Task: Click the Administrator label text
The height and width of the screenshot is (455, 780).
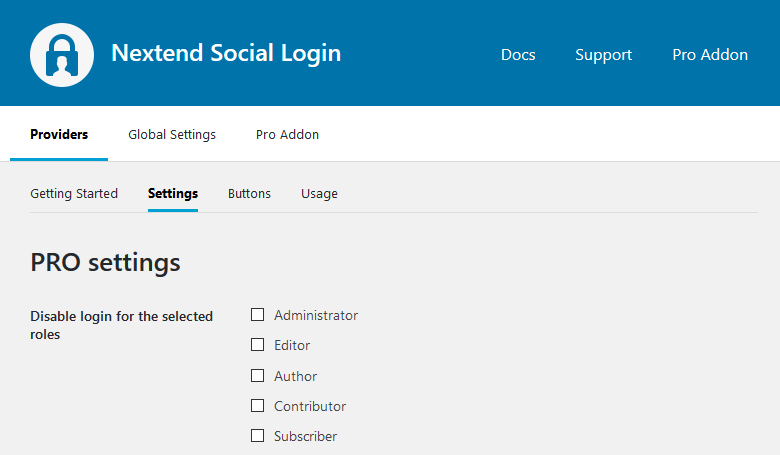Action: (x=316, y=315)
